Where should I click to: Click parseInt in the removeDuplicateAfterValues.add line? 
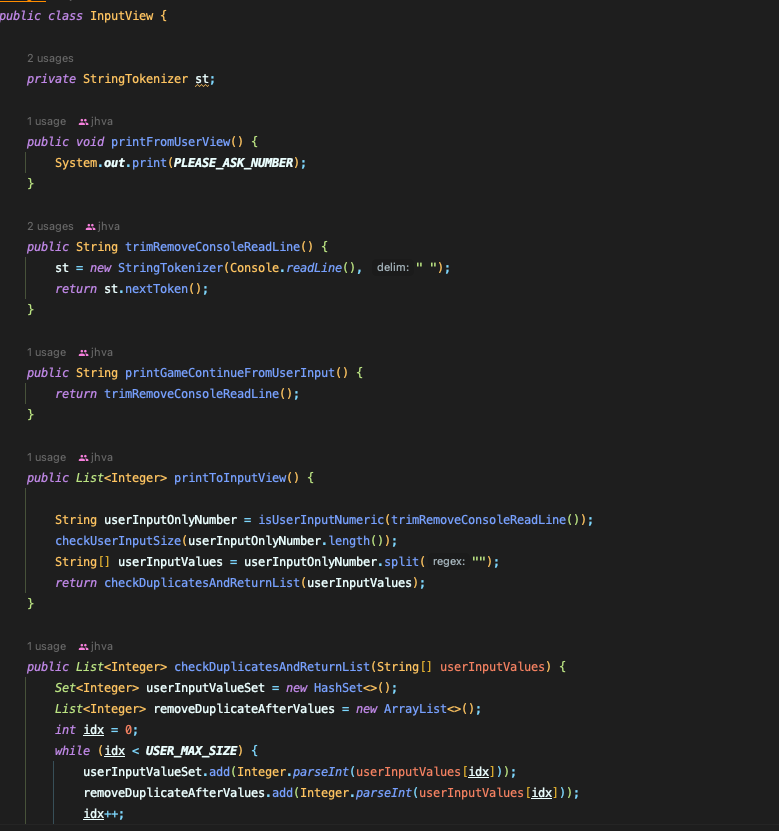click(x=384, y=793)
